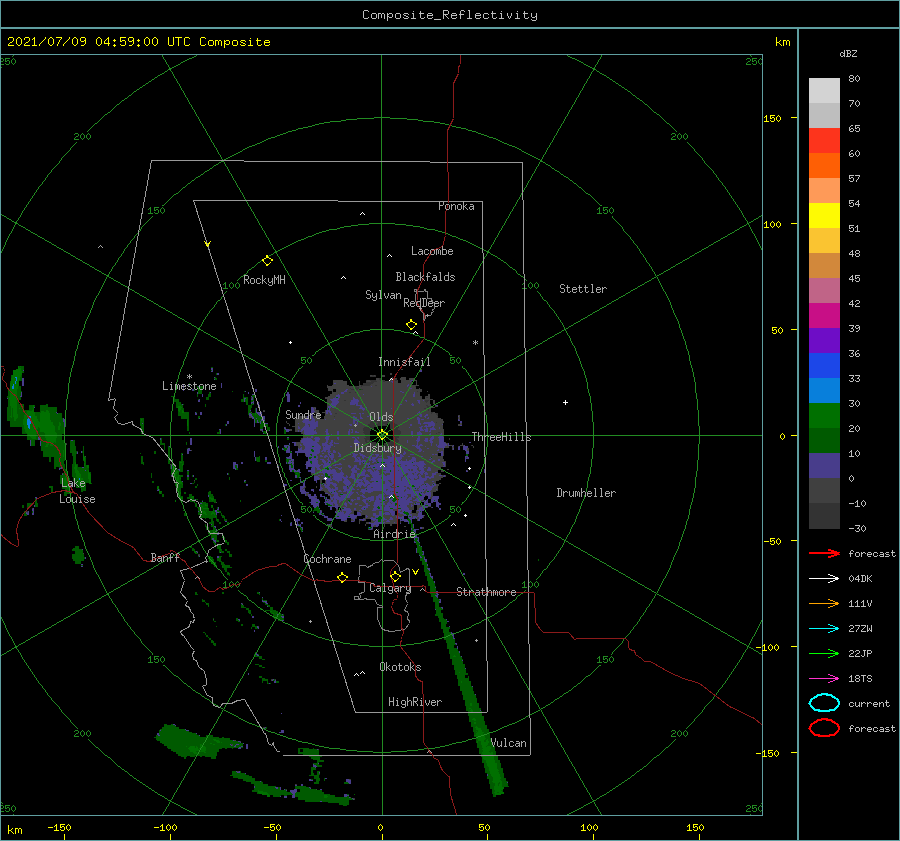Select the magenta 39-42 dBZ color band
Viewport: 900px width, 841px height.
click(824, 316)
